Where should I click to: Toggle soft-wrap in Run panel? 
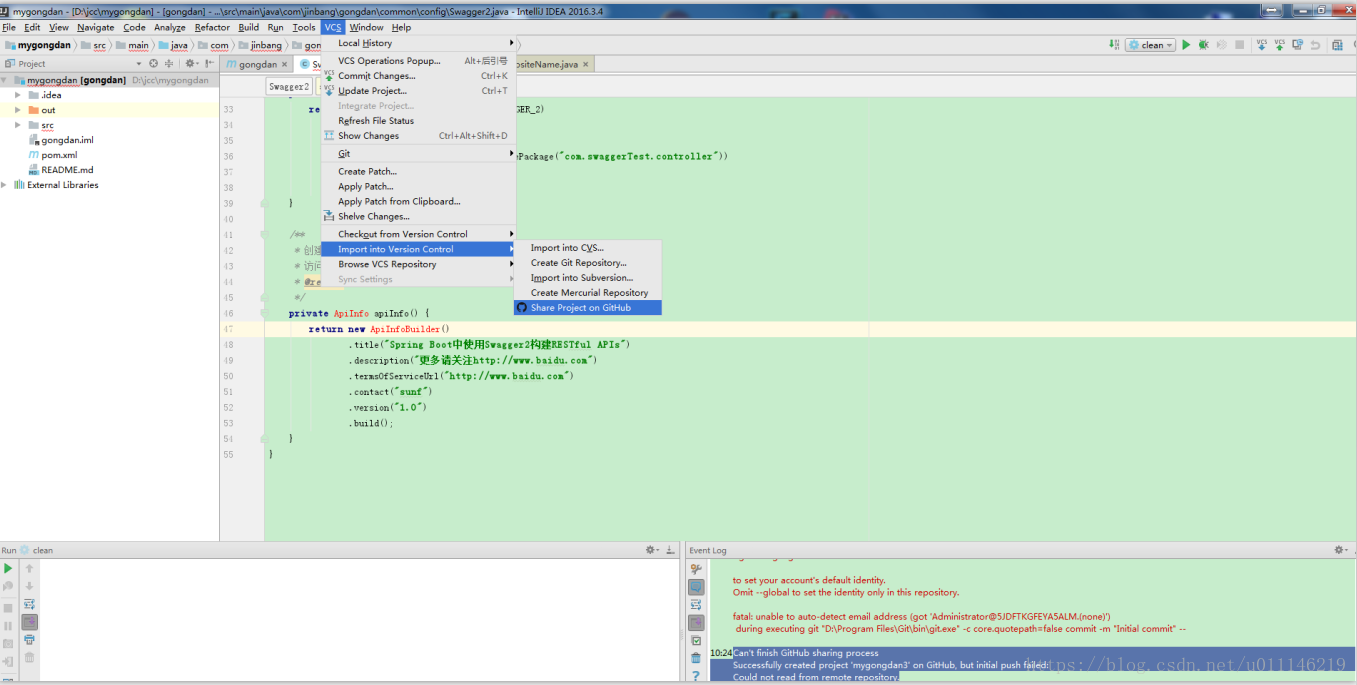click(30, 604)
